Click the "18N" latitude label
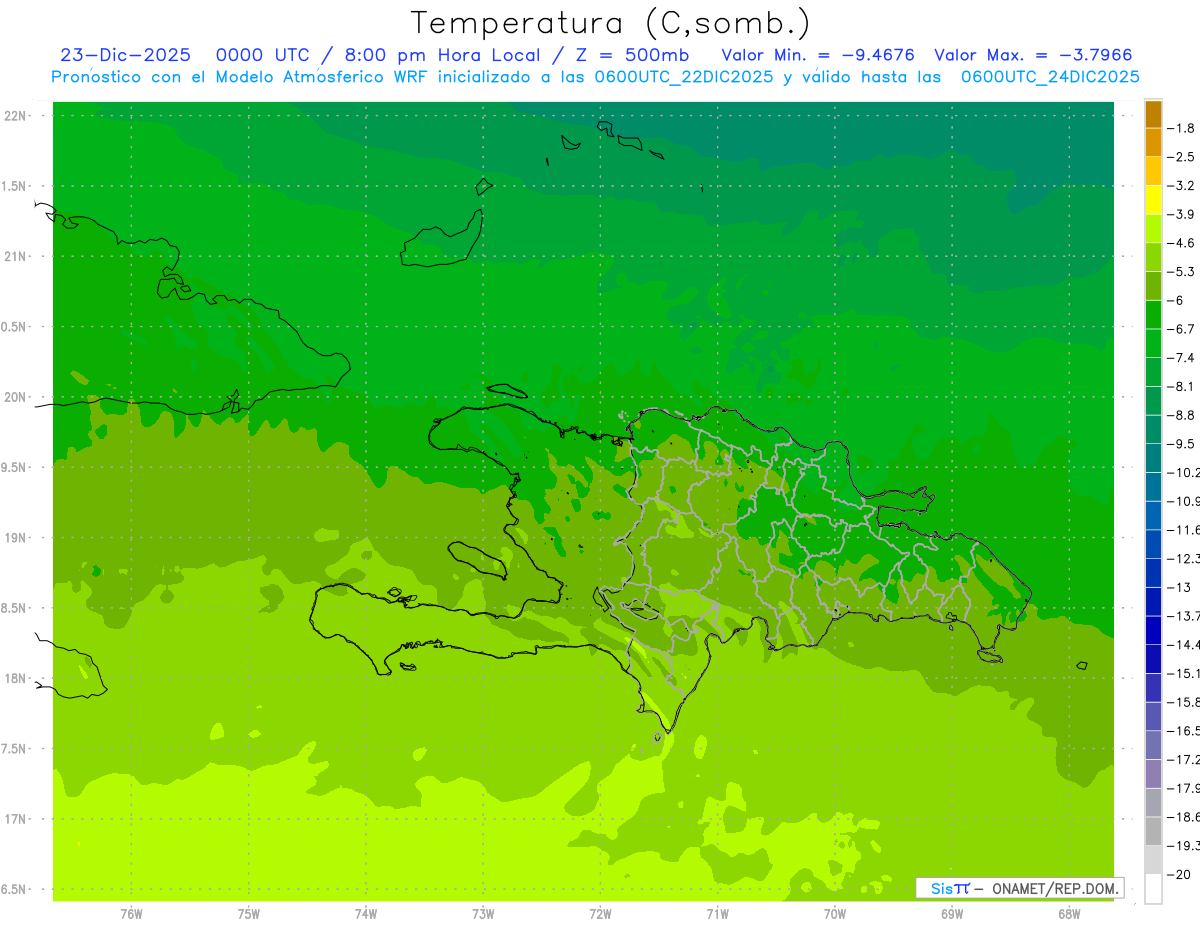The image size is (1200, 927). tap(17, 679)
